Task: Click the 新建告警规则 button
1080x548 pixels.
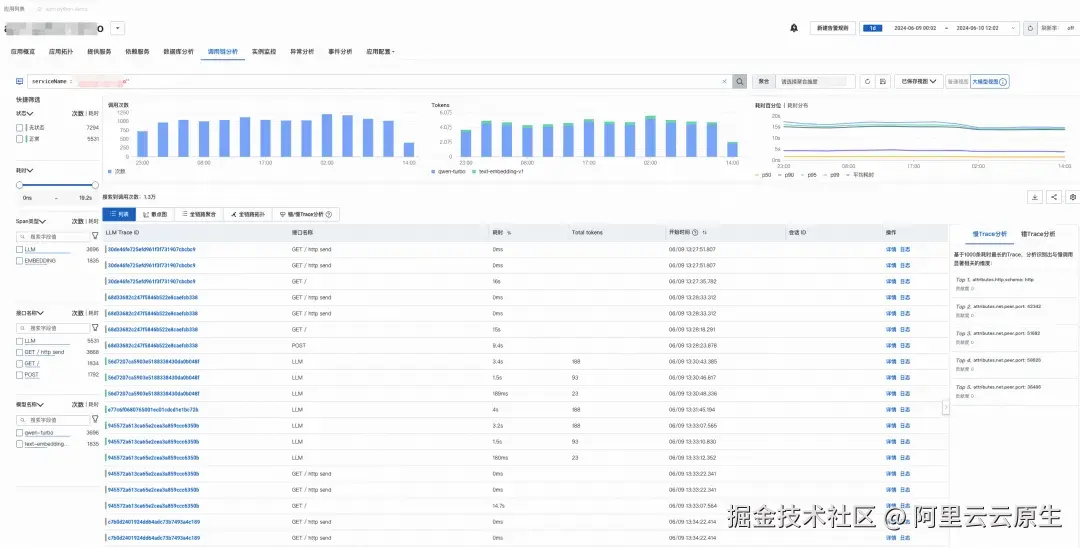Action: (x=832, y=28)
